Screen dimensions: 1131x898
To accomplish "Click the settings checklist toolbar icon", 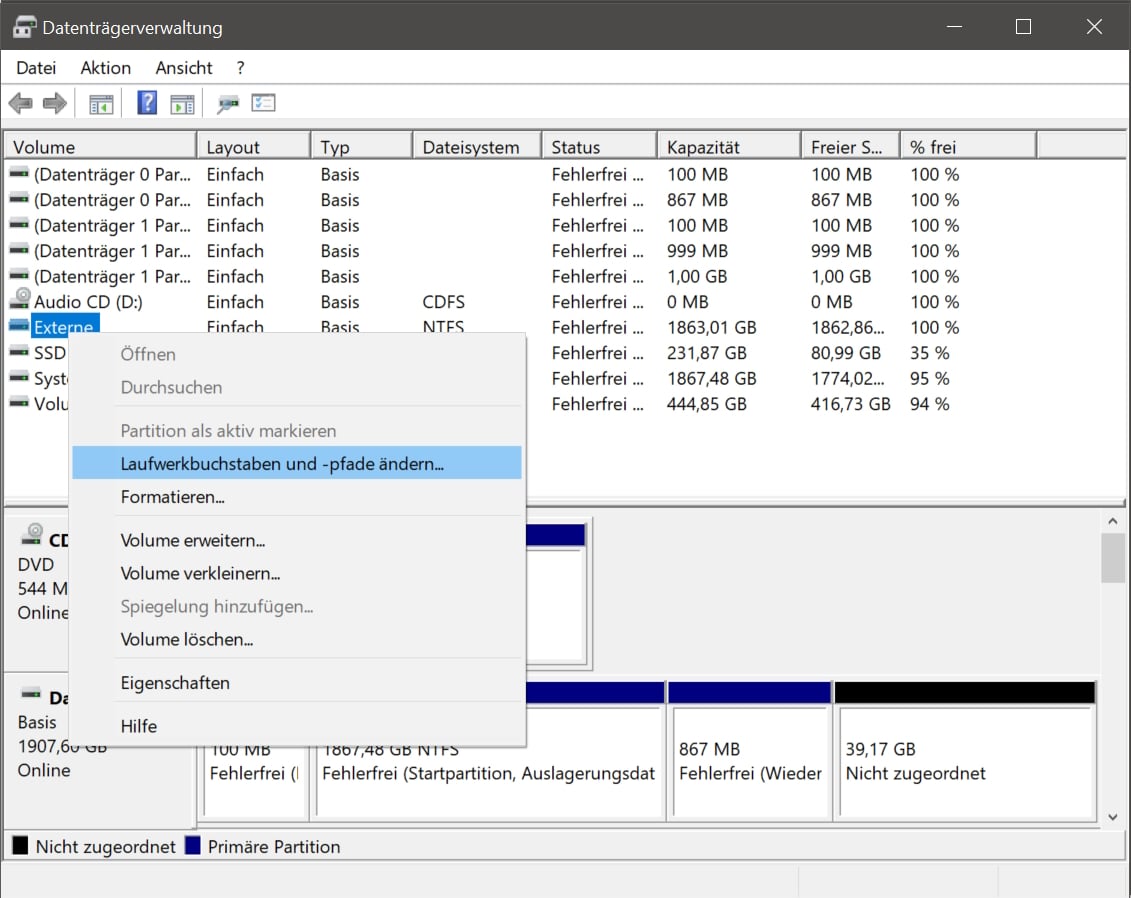I will (x=263, y=103).
